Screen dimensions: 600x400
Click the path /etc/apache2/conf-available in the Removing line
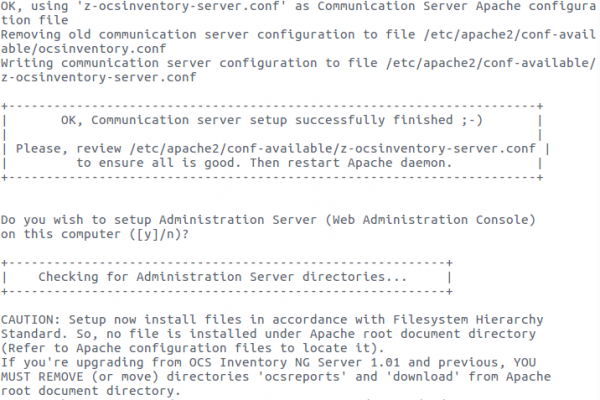click(x=510, y=35)
